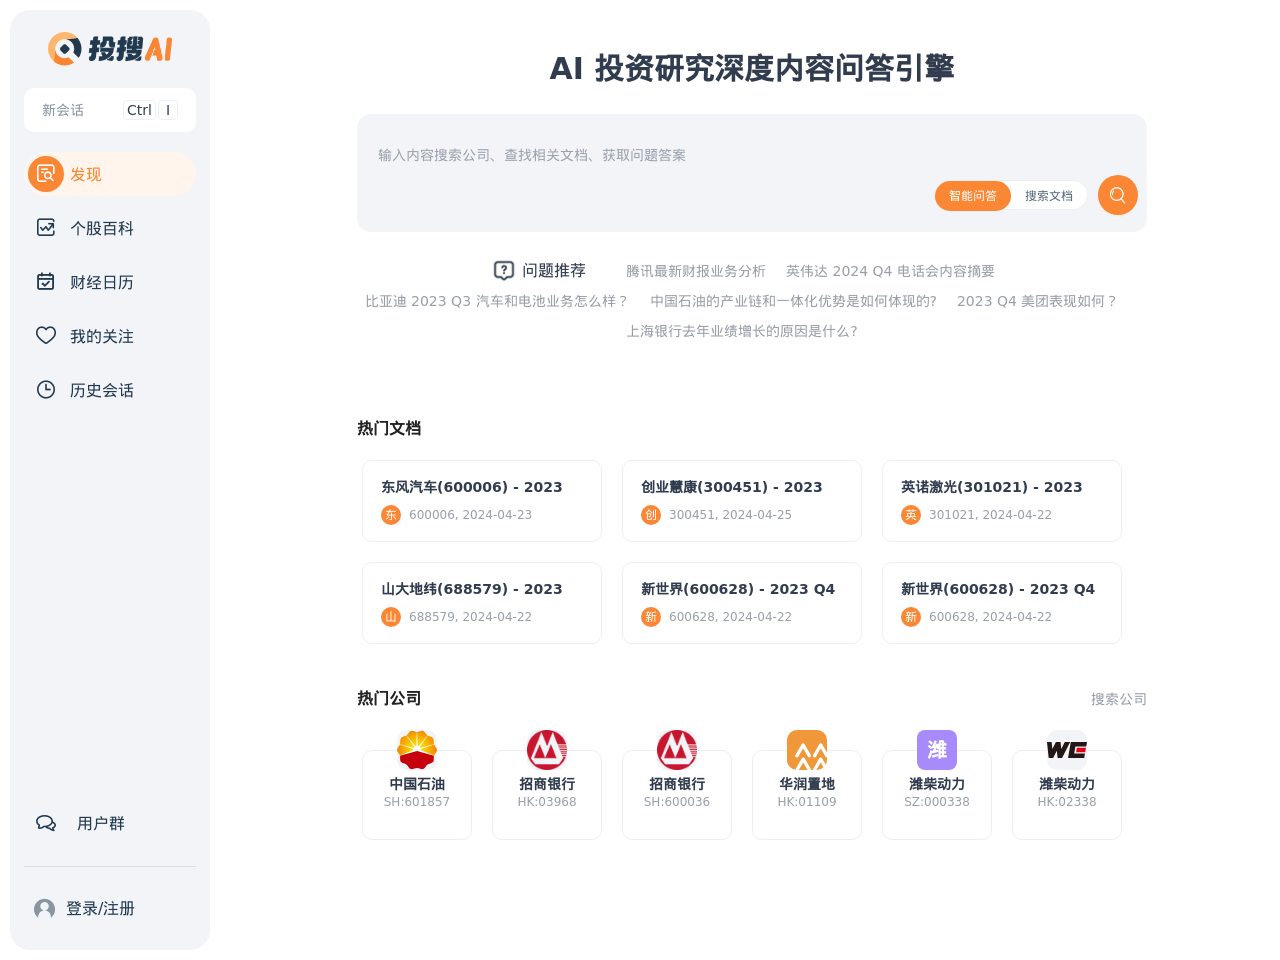Click the user avatar icon beside 登录/注册
Image resolution: width=1280 pixels, height=960 pixels.
pyautogui.click(x=44, y=909)
